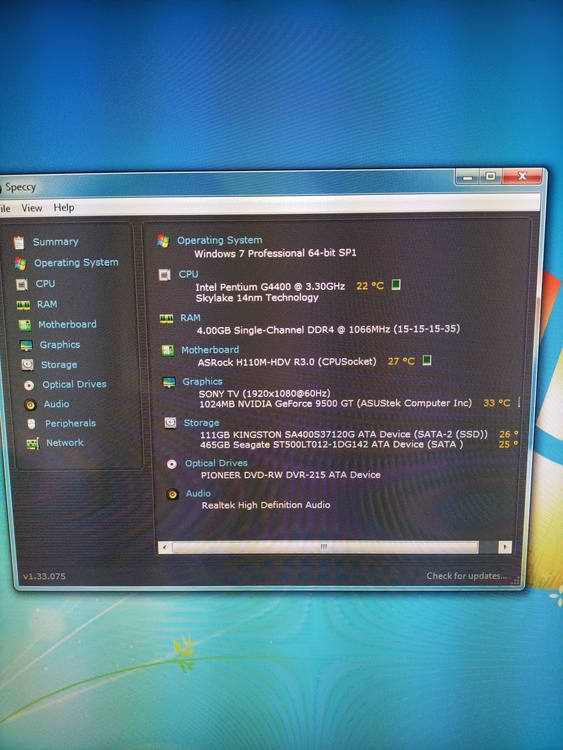Click the scrollbar right arrow
The height and width of the screenshot is (750, 563).
click(x=505, y=547)
